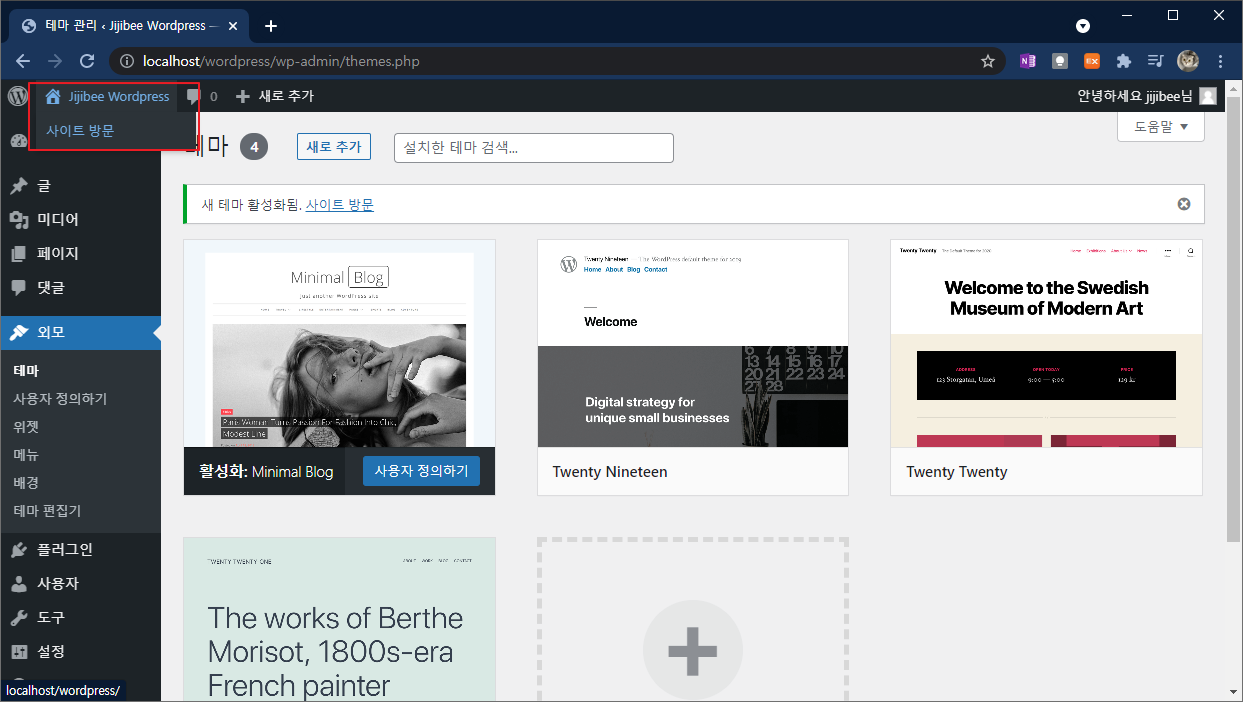Open 안녕하세요 jijibee님 account menu
This screenshot has width=1243, height=702.
click(x=1146, y=96)
